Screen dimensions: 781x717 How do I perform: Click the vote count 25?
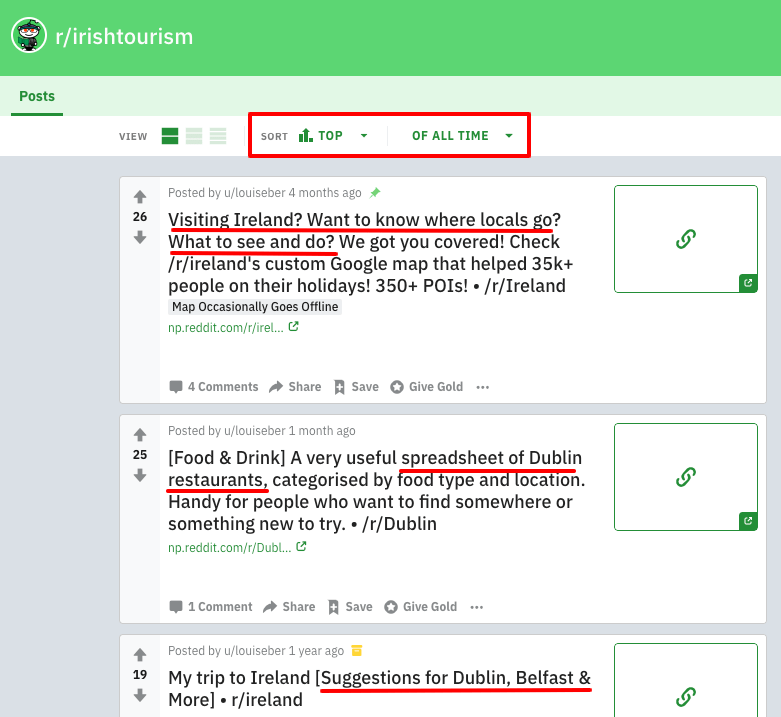(140, 455)
